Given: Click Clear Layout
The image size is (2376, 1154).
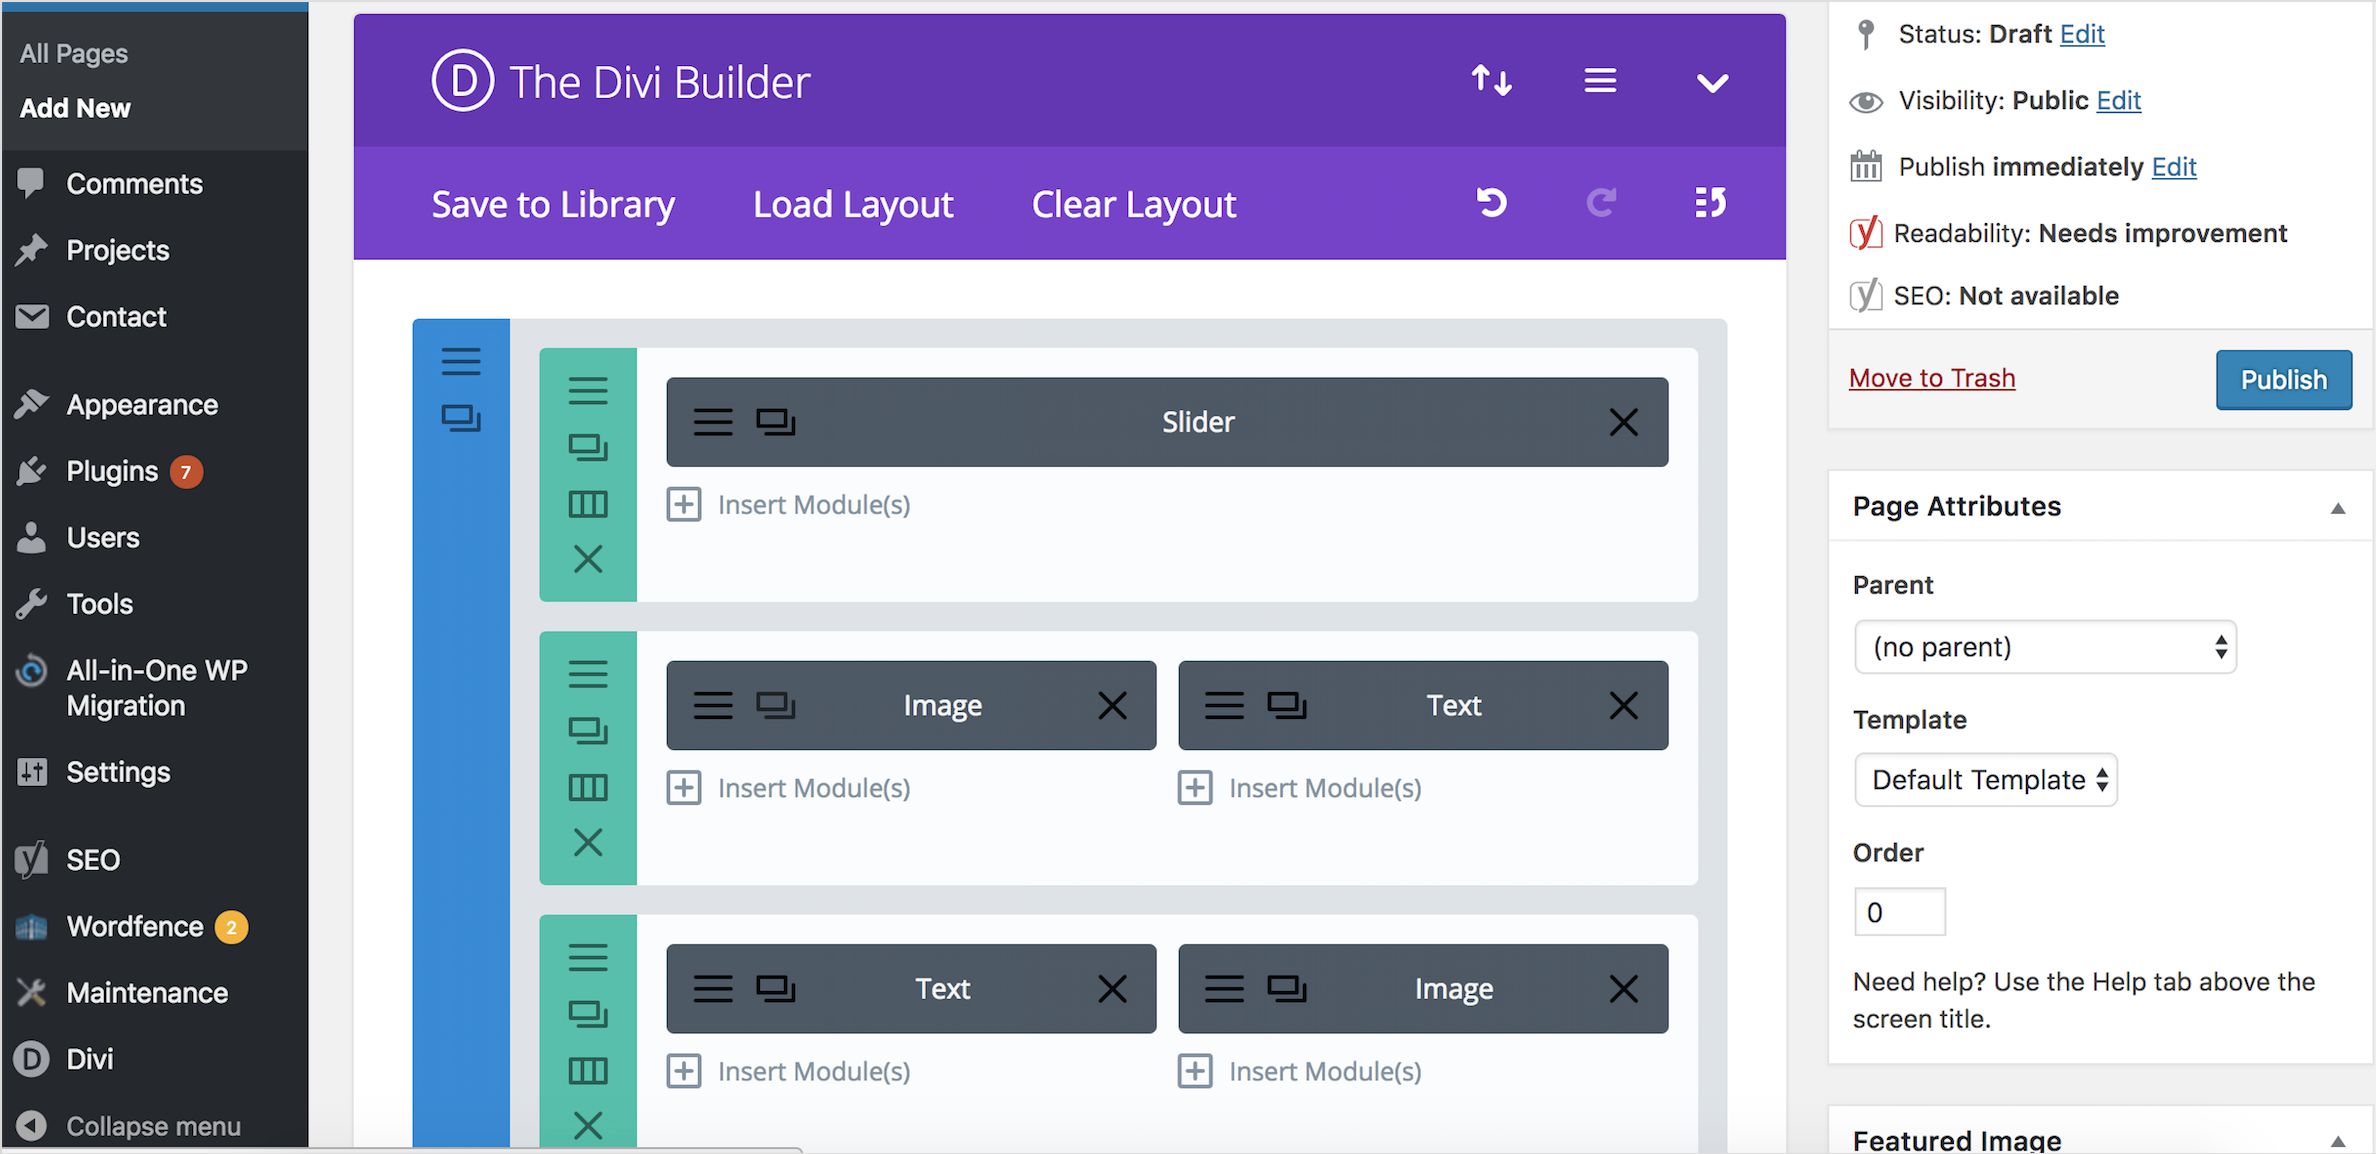Looking at the screenshot, I should pos(1134,204).
